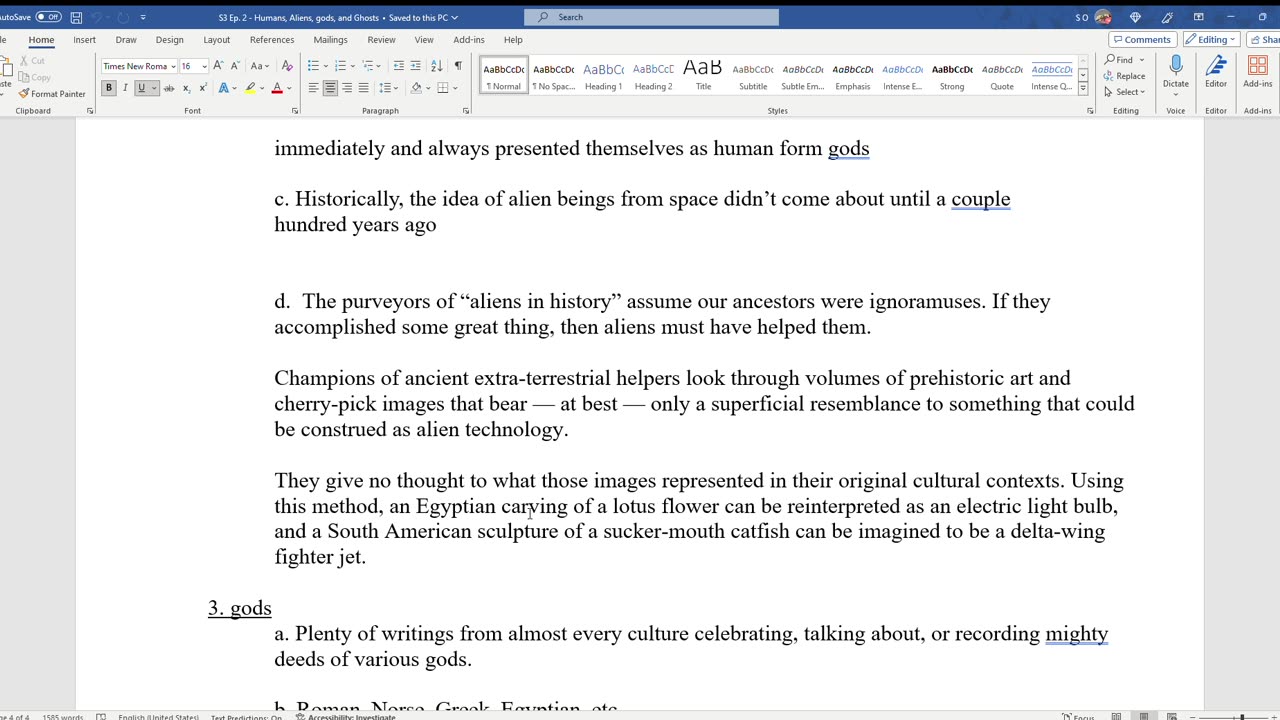Toggle Center alignment button
Viewport: 1280px width, 720px height.
[x=330, y=88]
